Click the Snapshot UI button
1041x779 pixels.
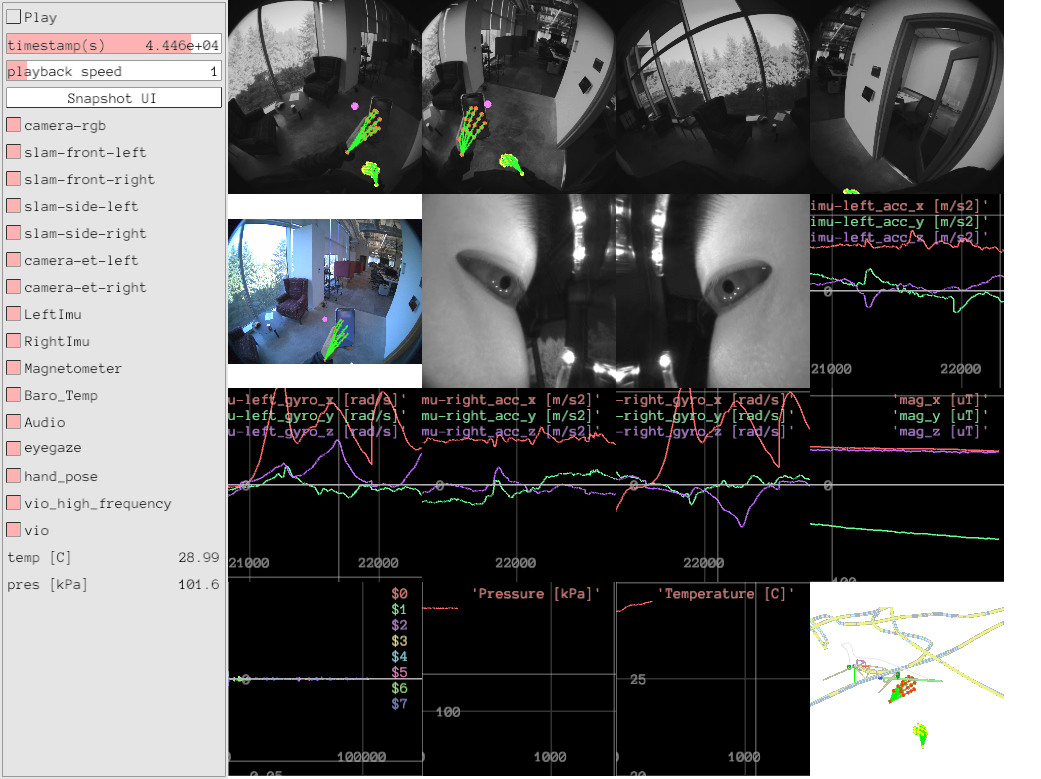[x=113, y=98]
